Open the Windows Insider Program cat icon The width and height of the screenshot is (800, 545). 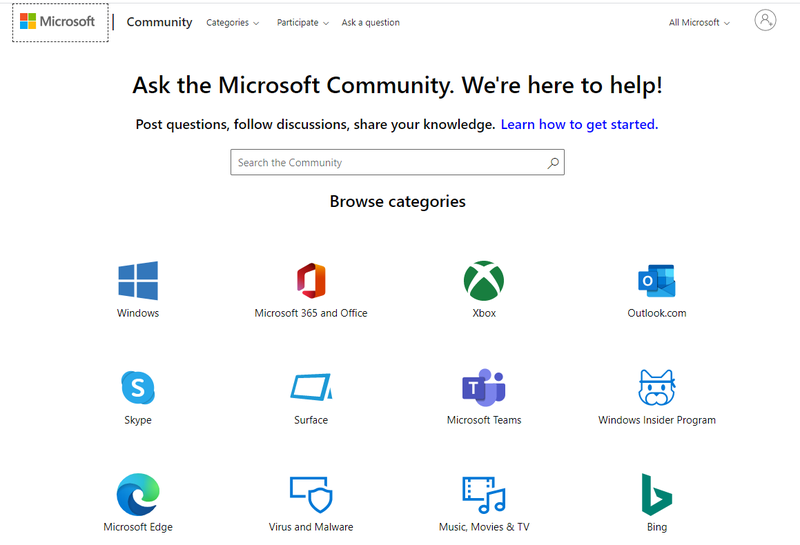[657, 387]
